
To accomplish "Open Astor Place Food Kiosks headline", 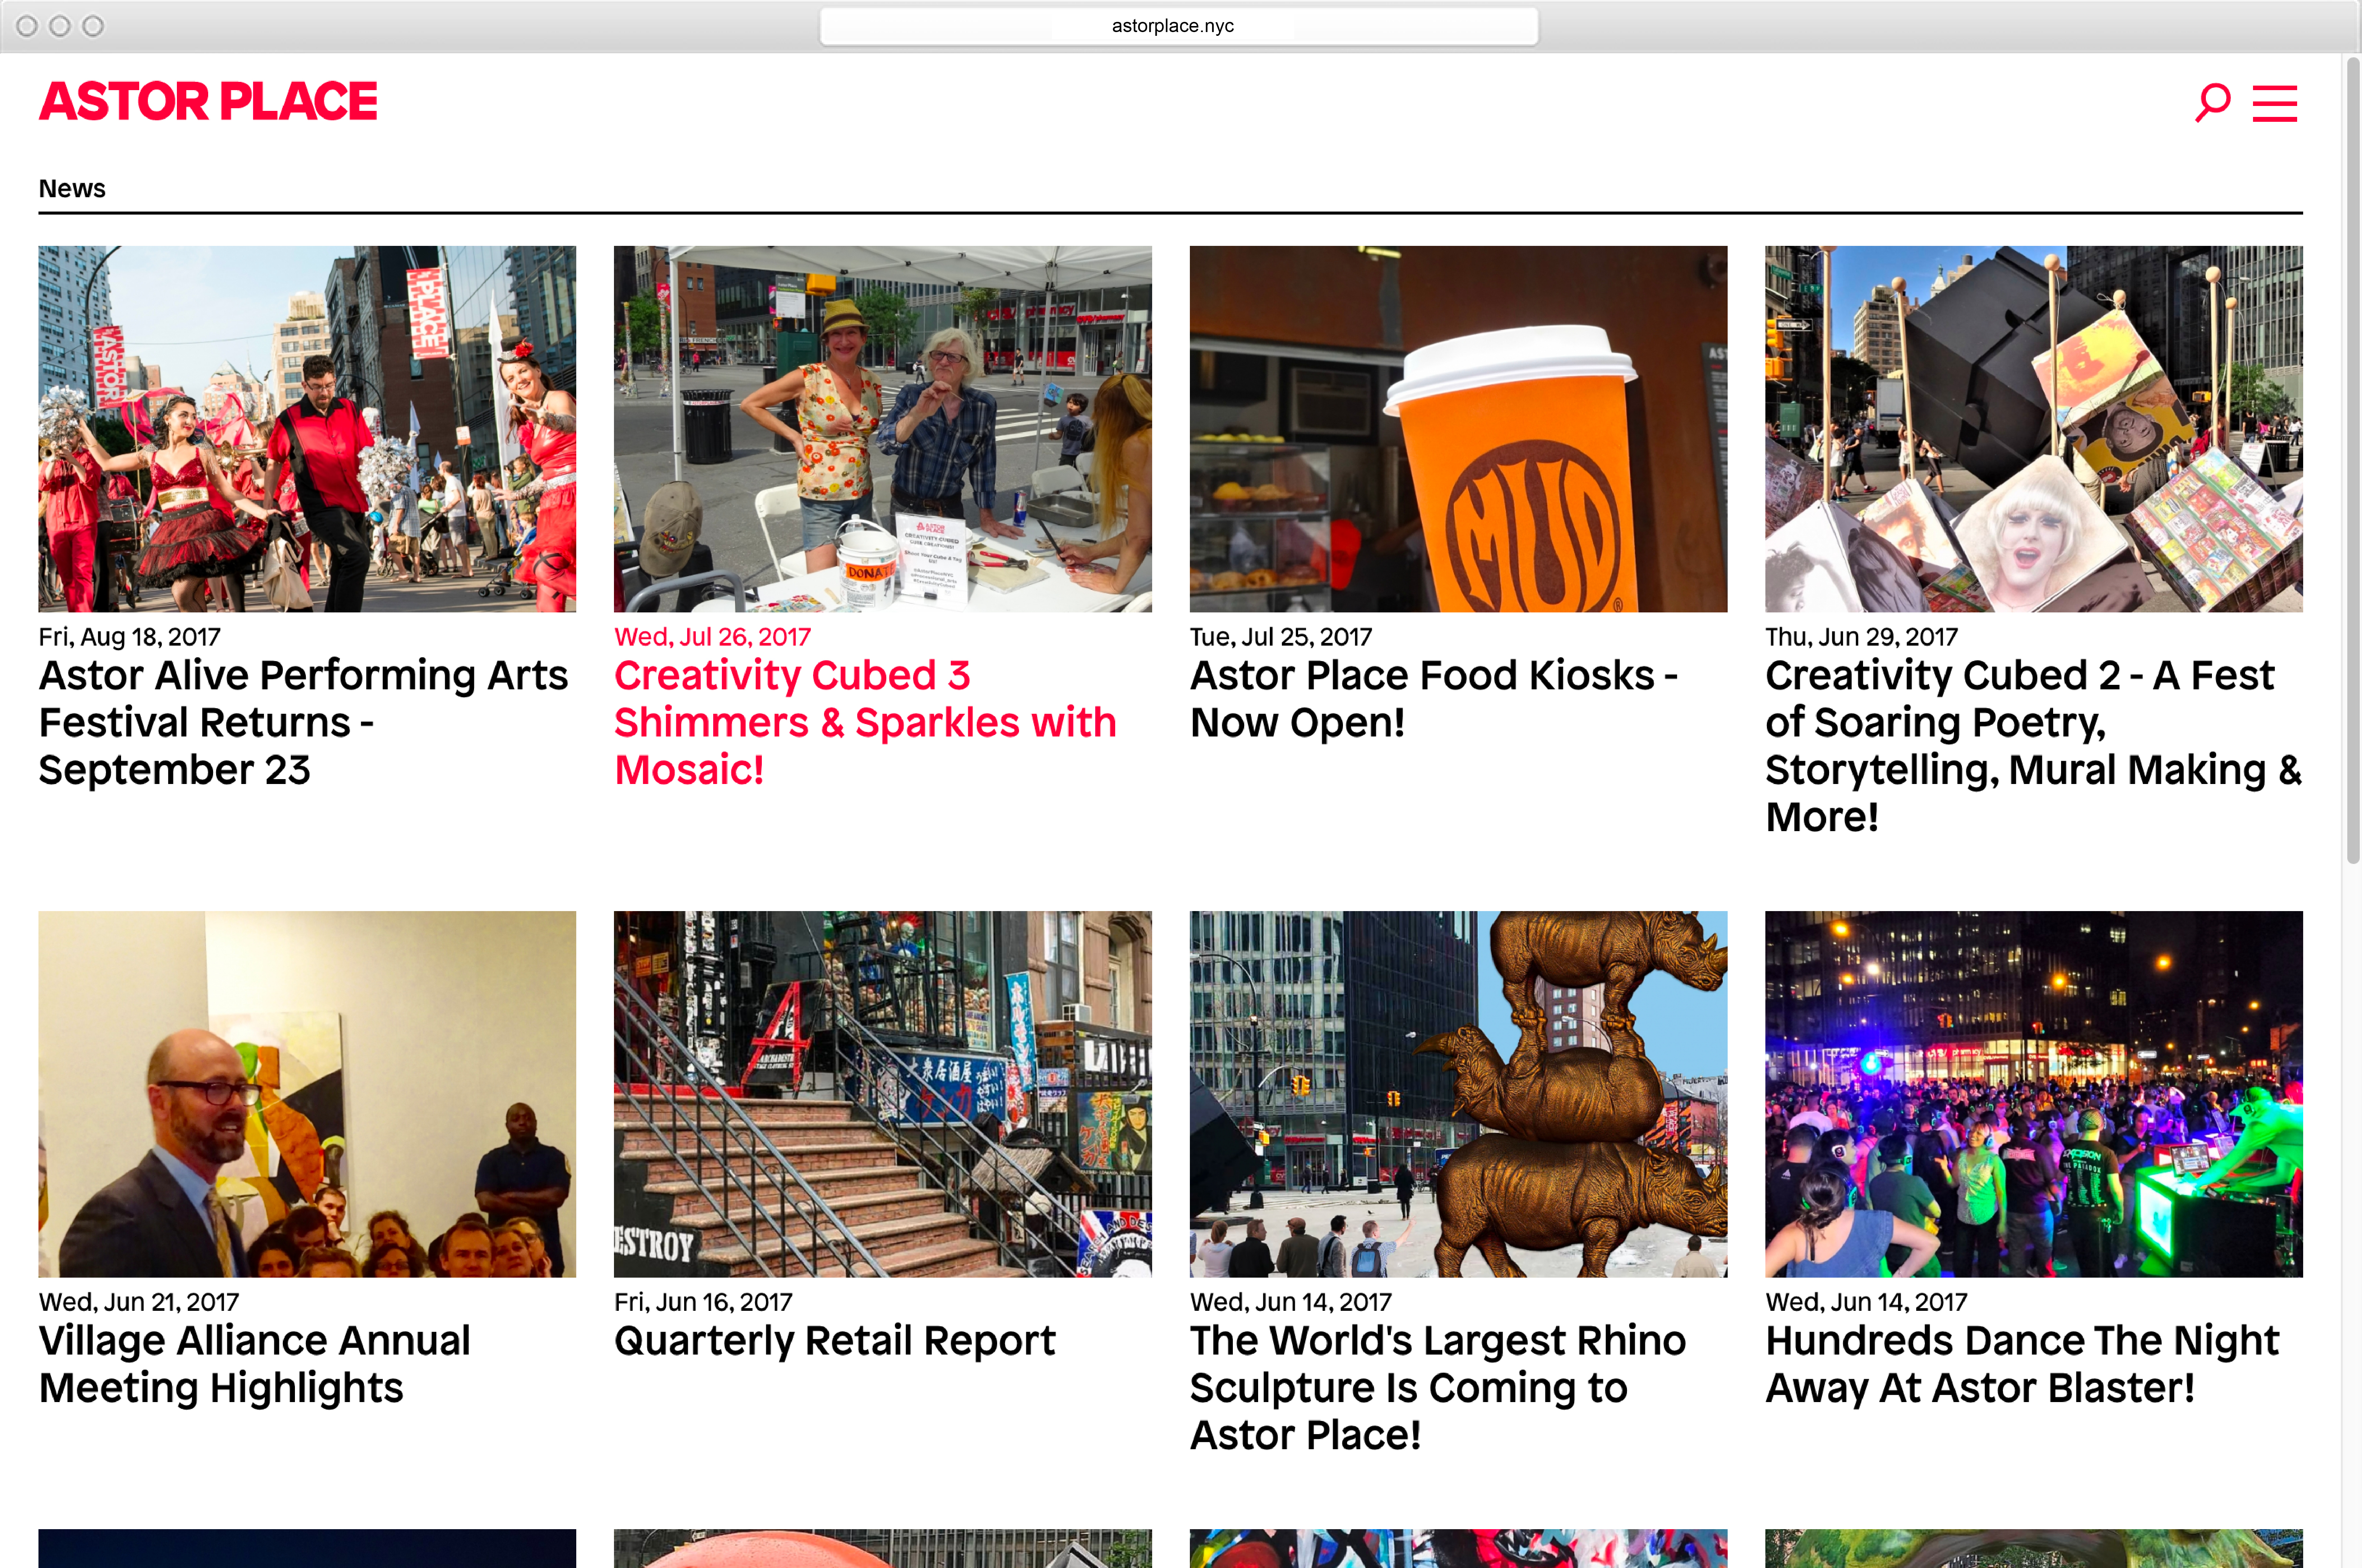I will pos(1433,698).
